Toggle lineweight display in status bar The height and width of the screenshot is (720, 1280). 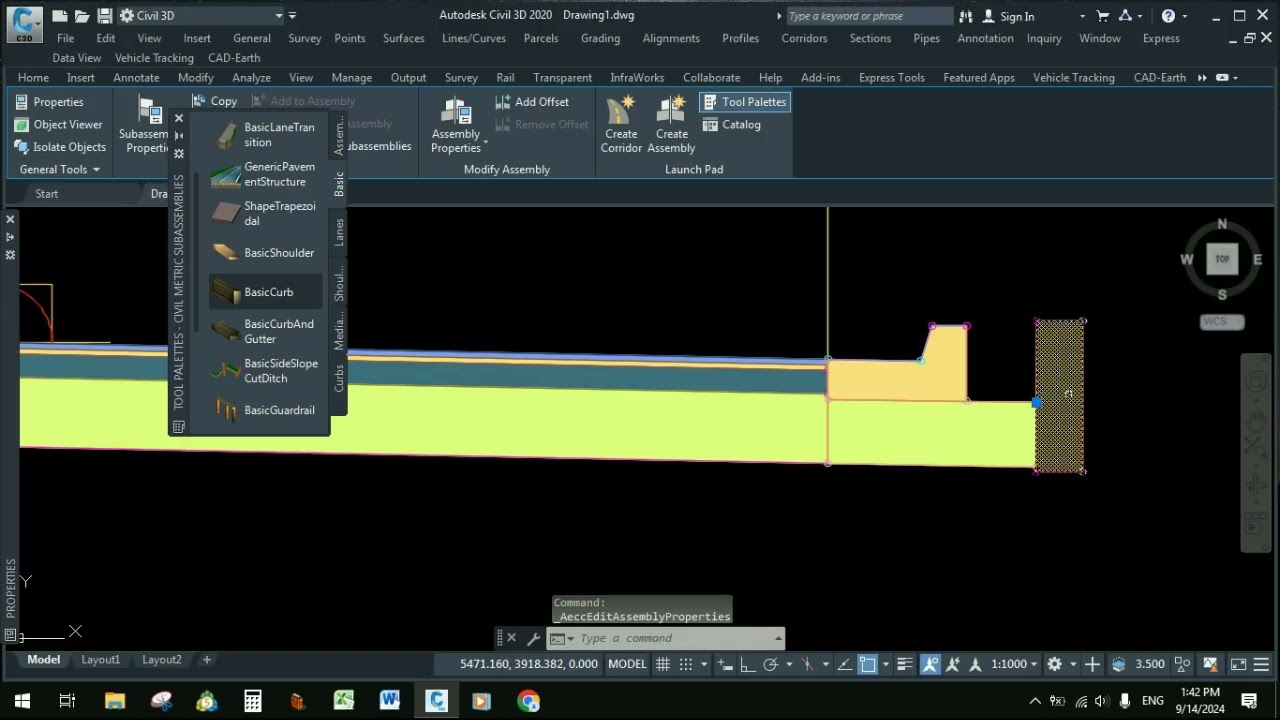point(905,664)
